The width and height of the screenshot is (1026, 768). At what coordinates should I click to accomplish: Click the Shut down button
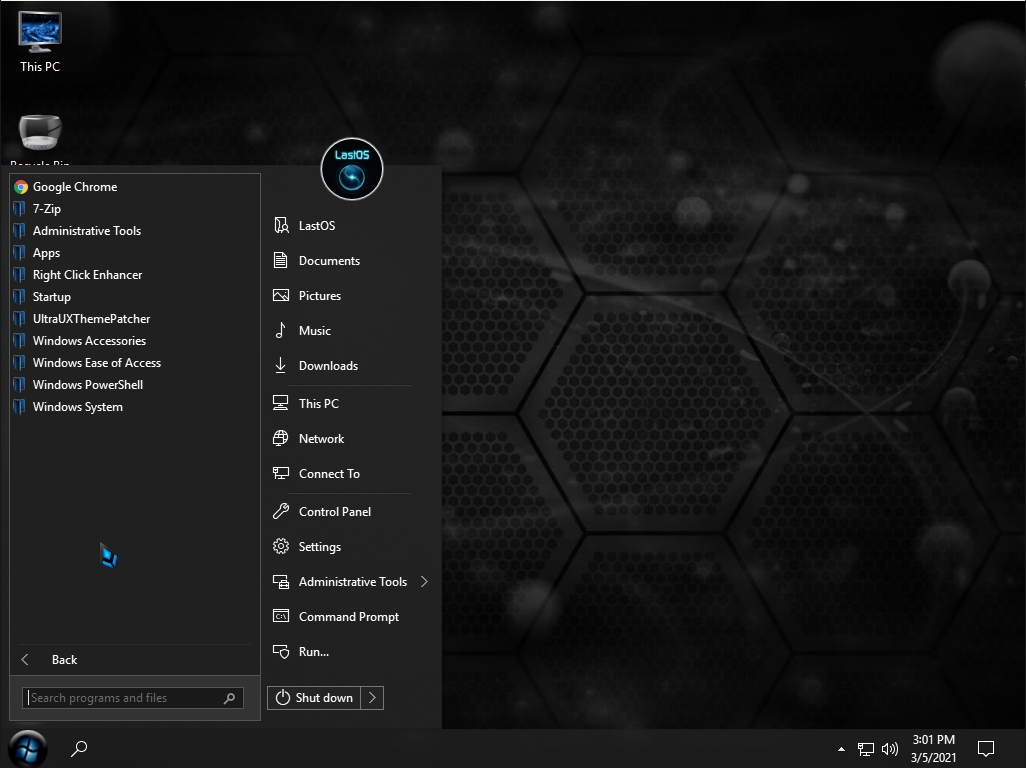click(314, 698)
